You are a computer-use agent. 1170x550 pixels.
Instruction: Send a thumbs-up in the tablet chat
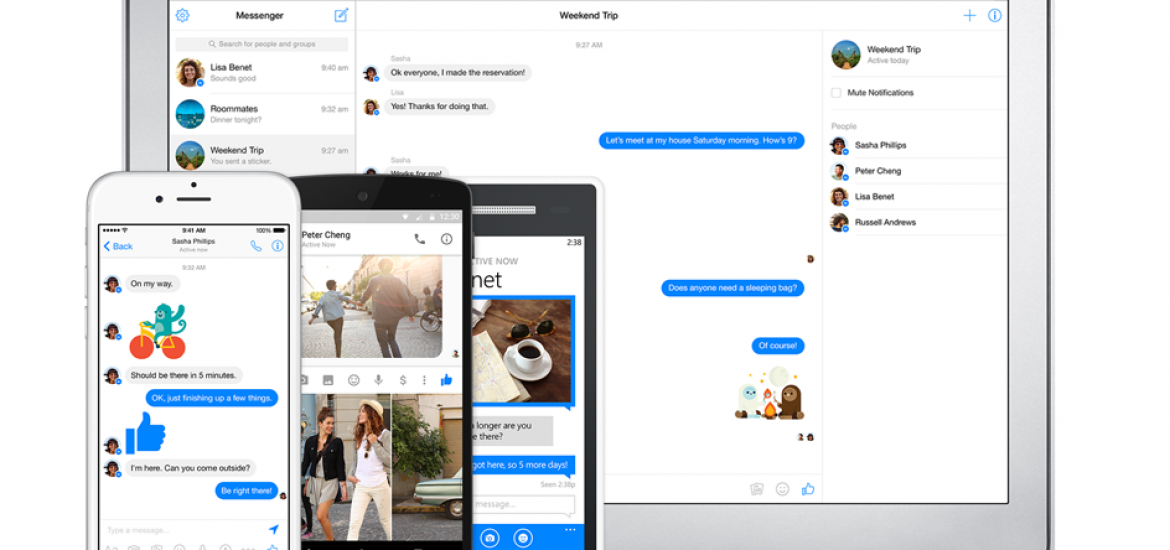[x=808, y=489]
